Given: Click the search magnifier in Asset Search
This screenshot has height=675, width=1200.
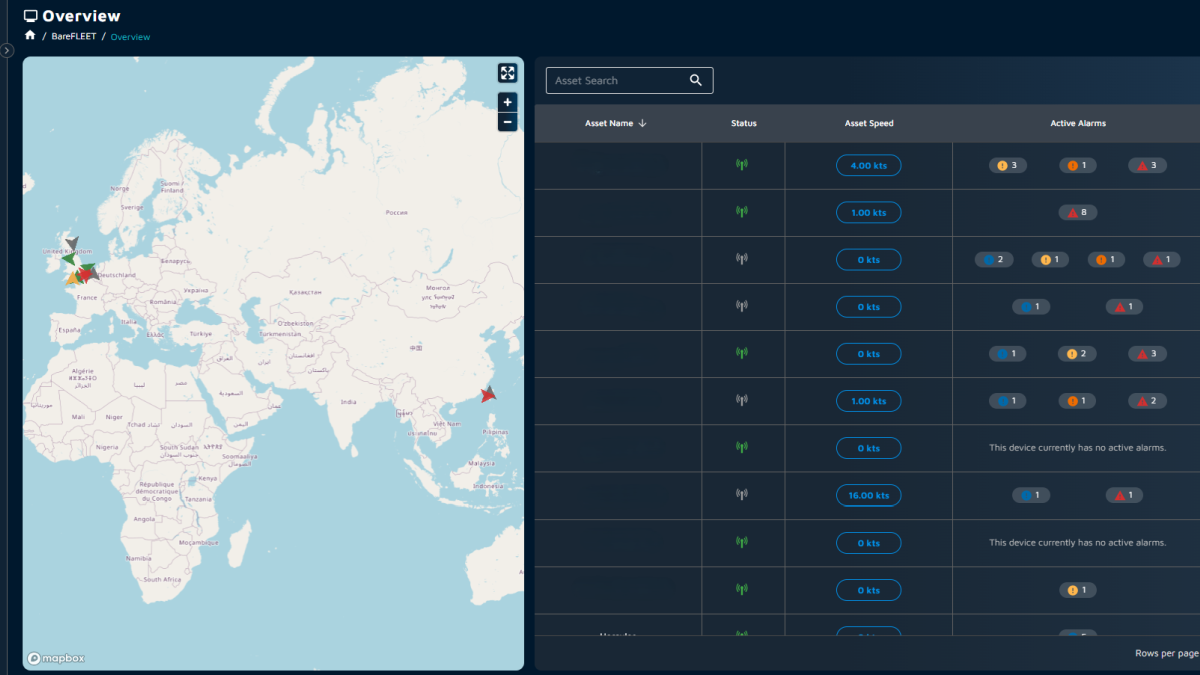Looking at the screenshot, I should pos(695,80).
